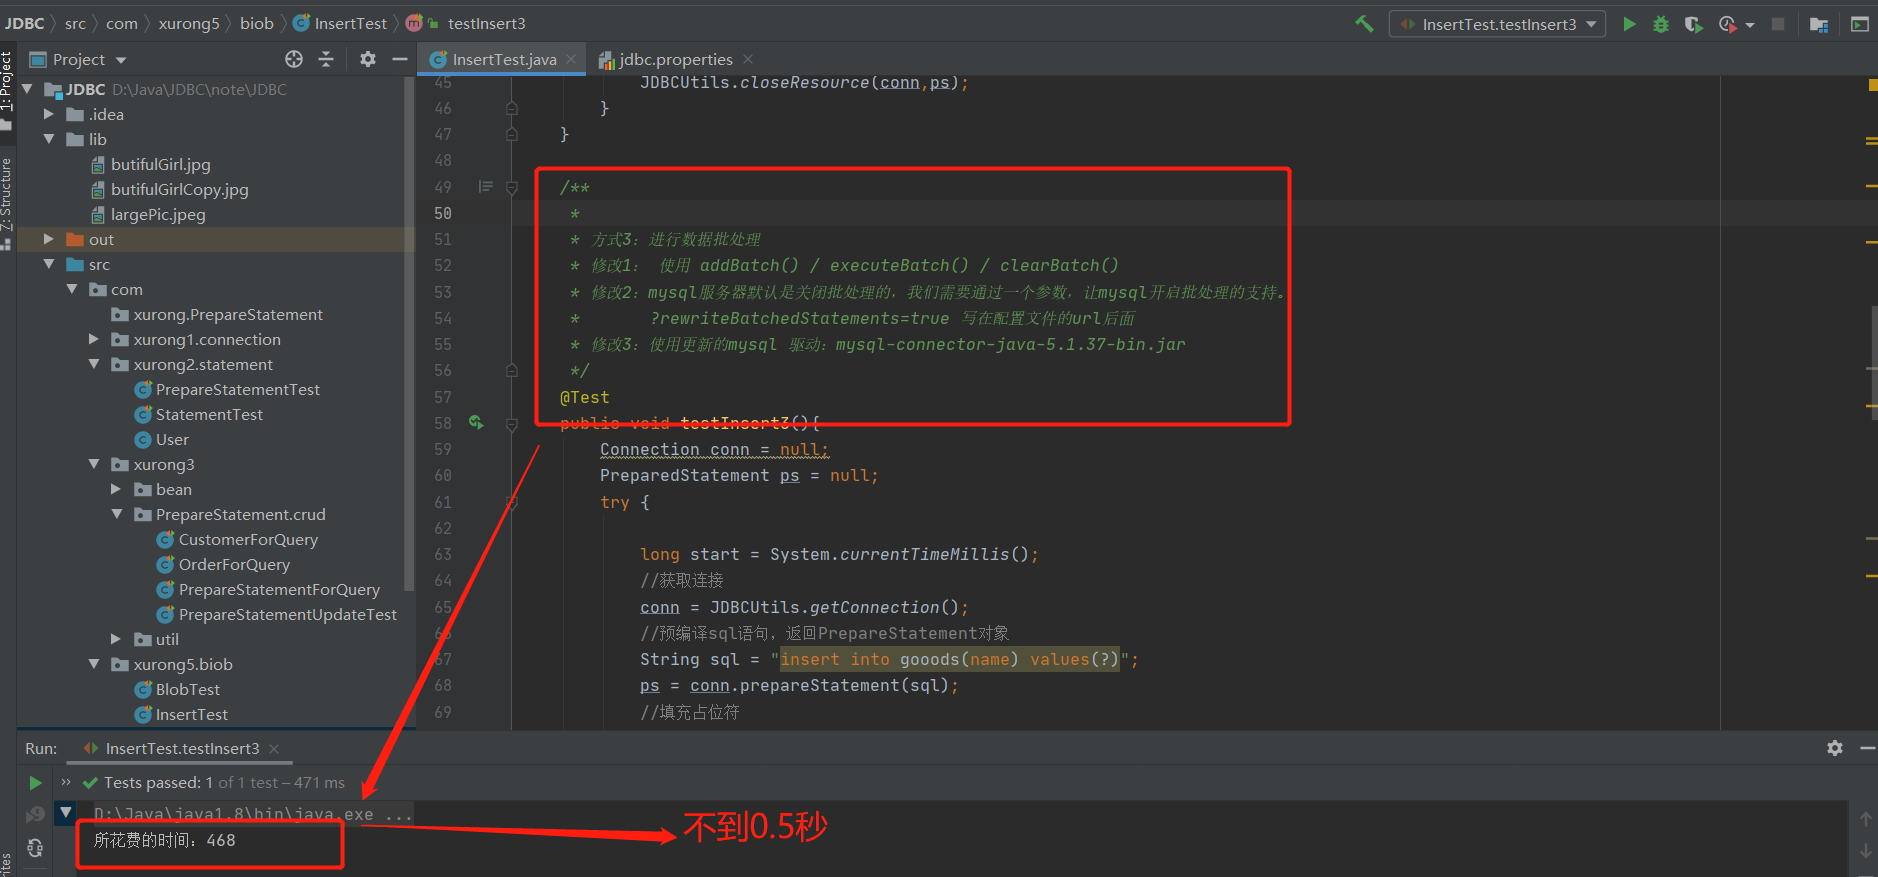Start debugging with the bug icon

[x=1661, y=24]
